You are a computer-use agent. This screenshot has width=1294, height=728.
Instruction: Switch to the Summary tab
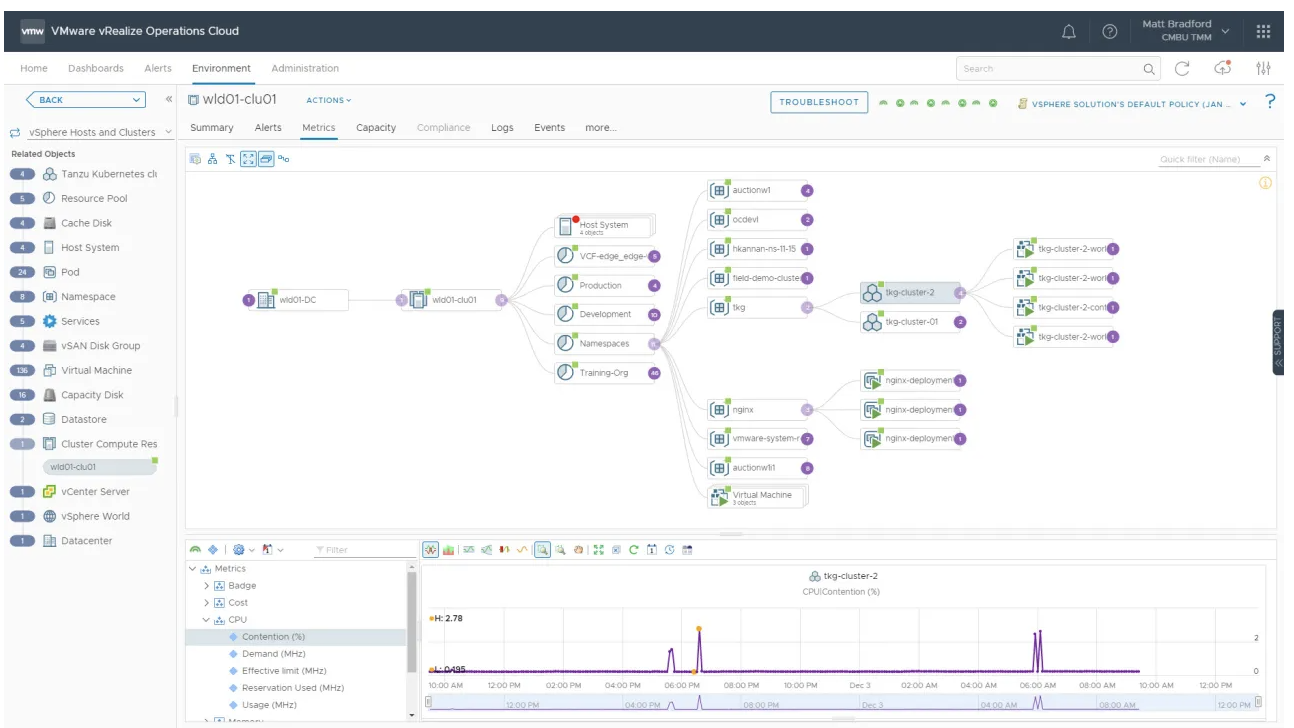212,128
